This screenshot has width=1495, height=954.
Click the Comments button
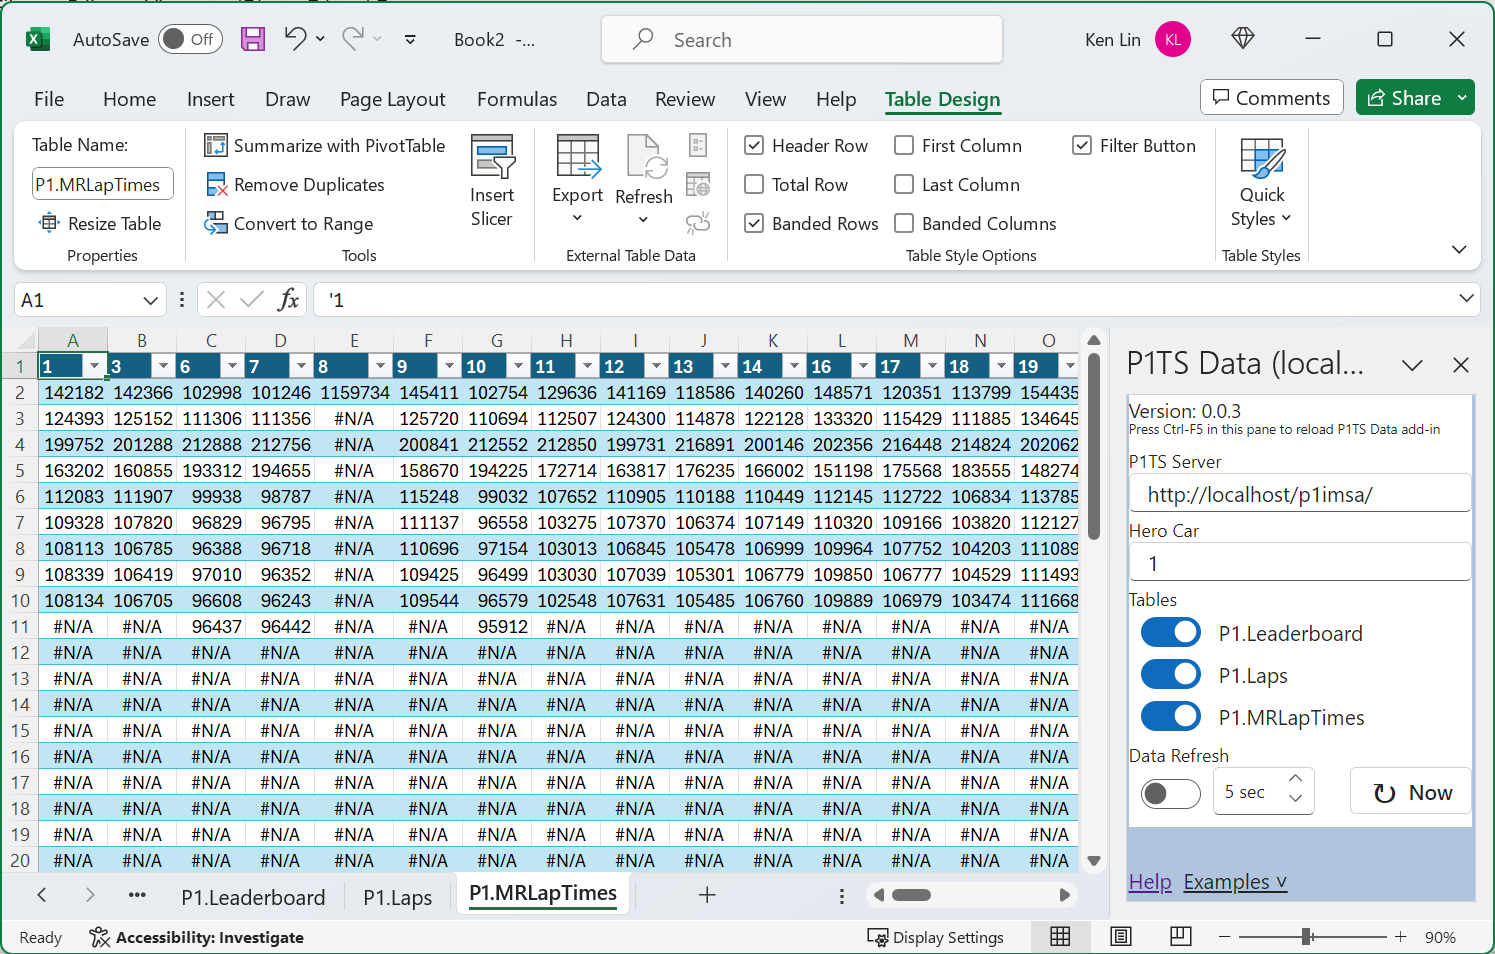point(1271,97)
